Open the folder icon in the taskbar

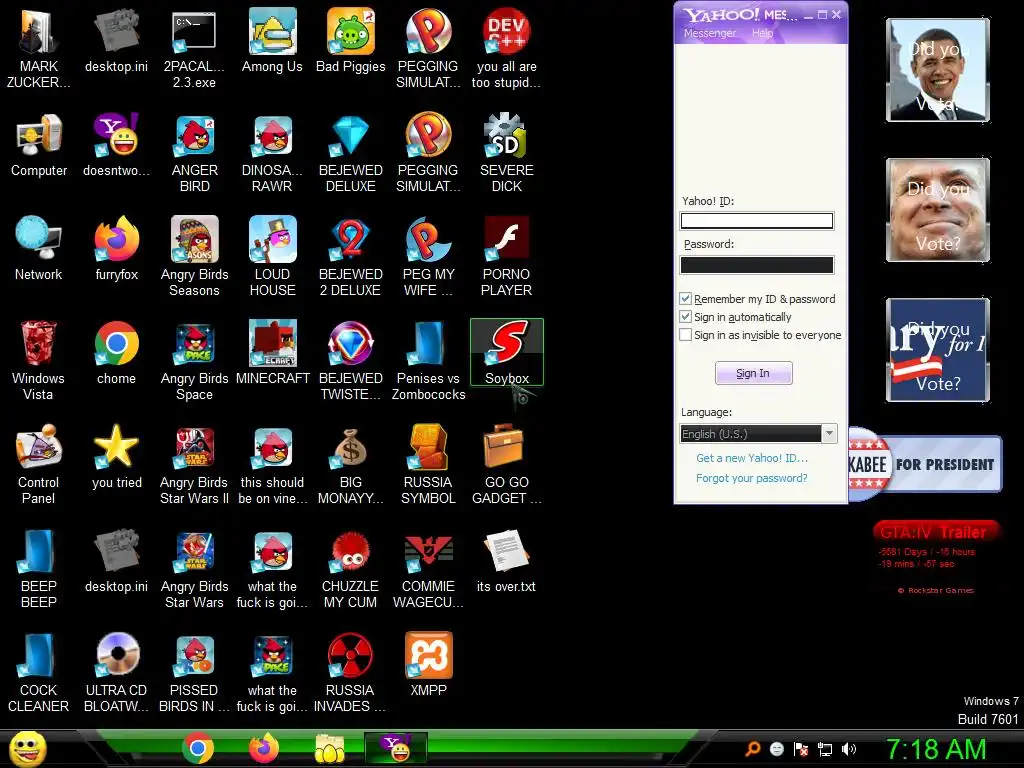[x=330, y=748]
